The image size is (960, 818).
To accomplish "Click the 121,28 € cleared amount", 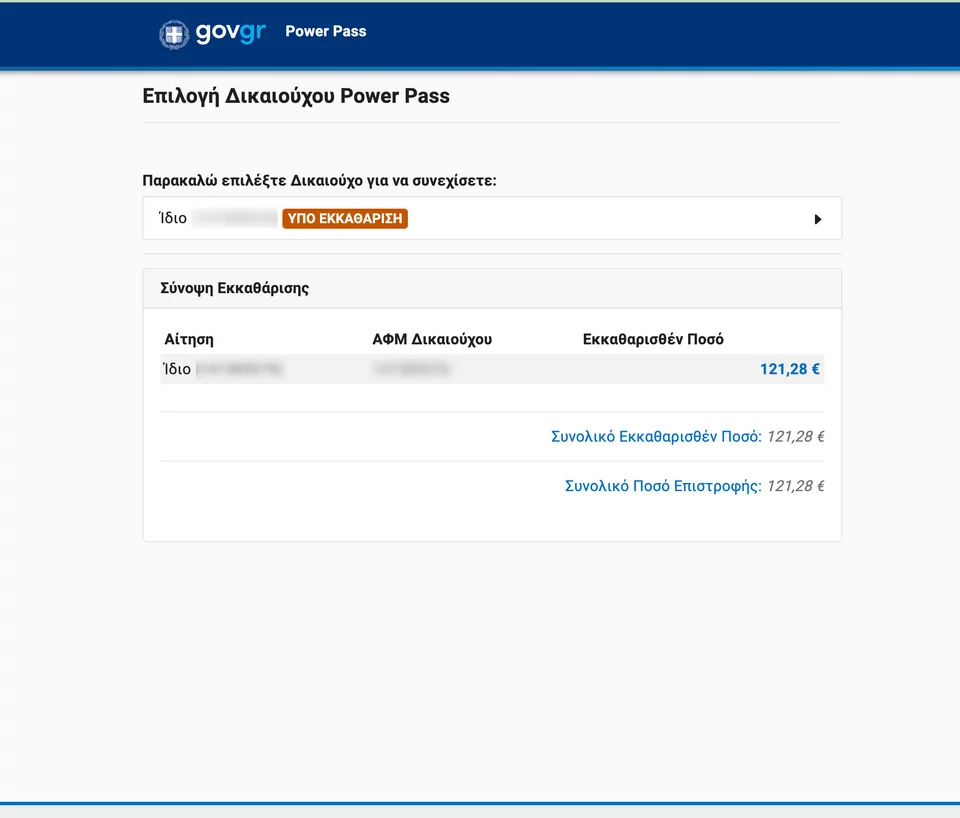I will [x=789, y=369].
